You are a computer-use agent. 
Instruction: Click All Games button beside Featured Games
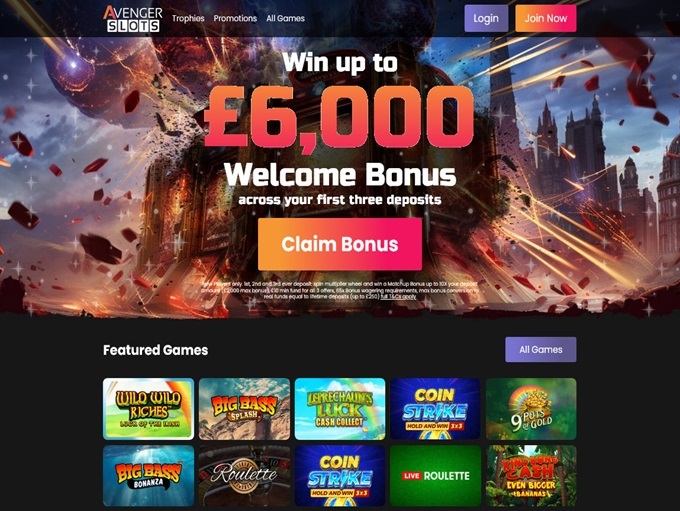click(540, 350)
